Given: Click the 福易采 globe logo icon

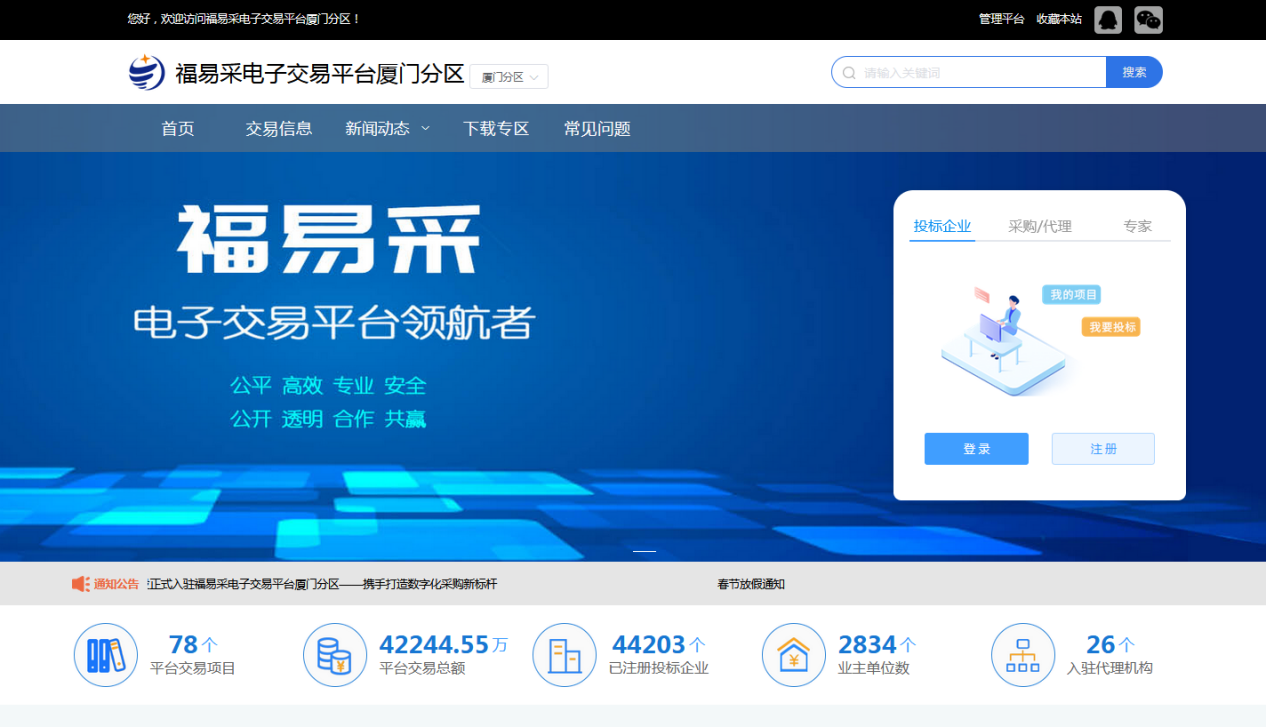Looking at the screenshot, I should click(x=147, y=72).
